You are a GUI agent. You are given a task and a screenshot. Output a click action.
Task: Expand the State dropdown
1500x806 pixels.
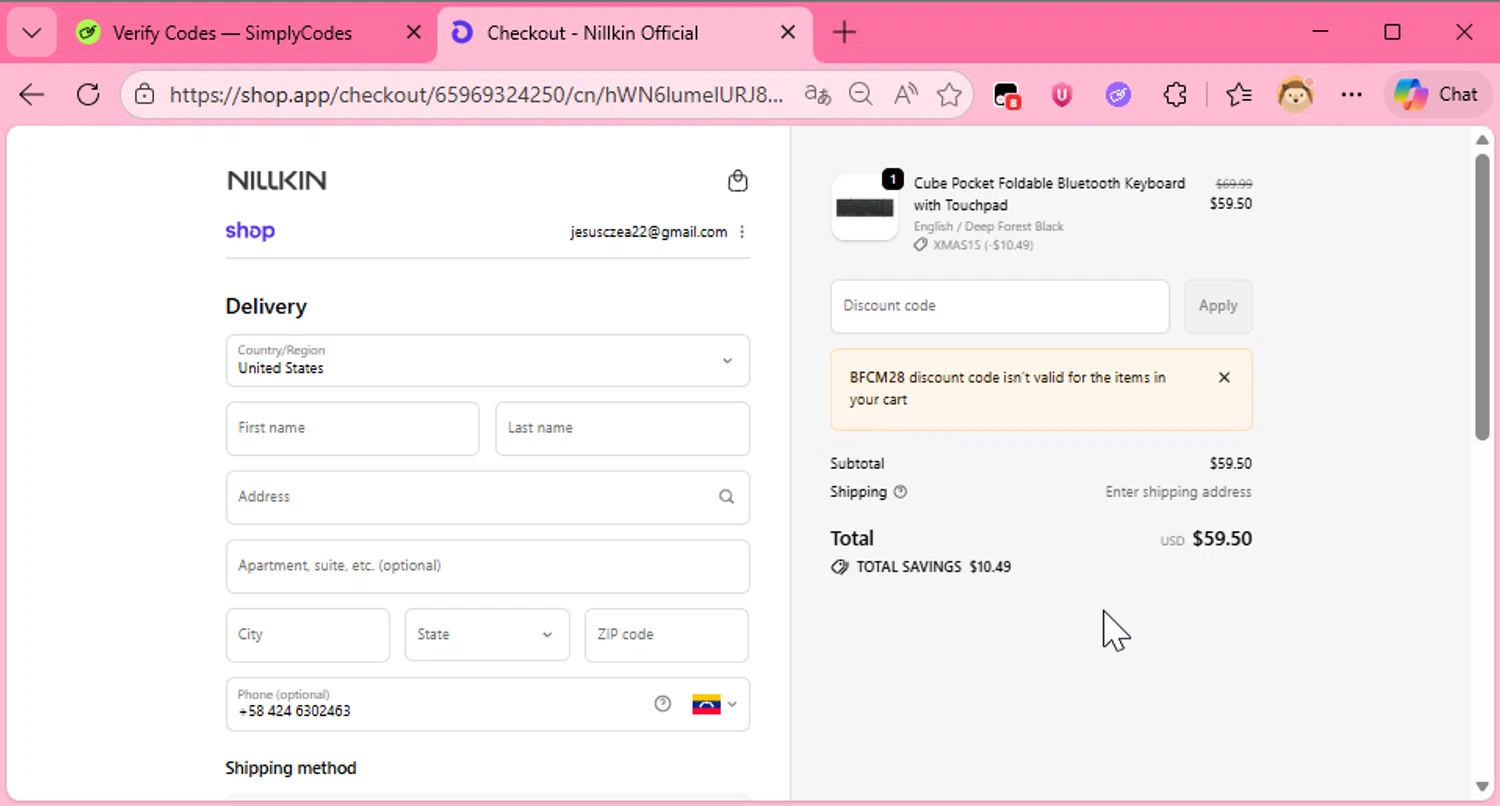pyautogui.click(x=487, y=635)
